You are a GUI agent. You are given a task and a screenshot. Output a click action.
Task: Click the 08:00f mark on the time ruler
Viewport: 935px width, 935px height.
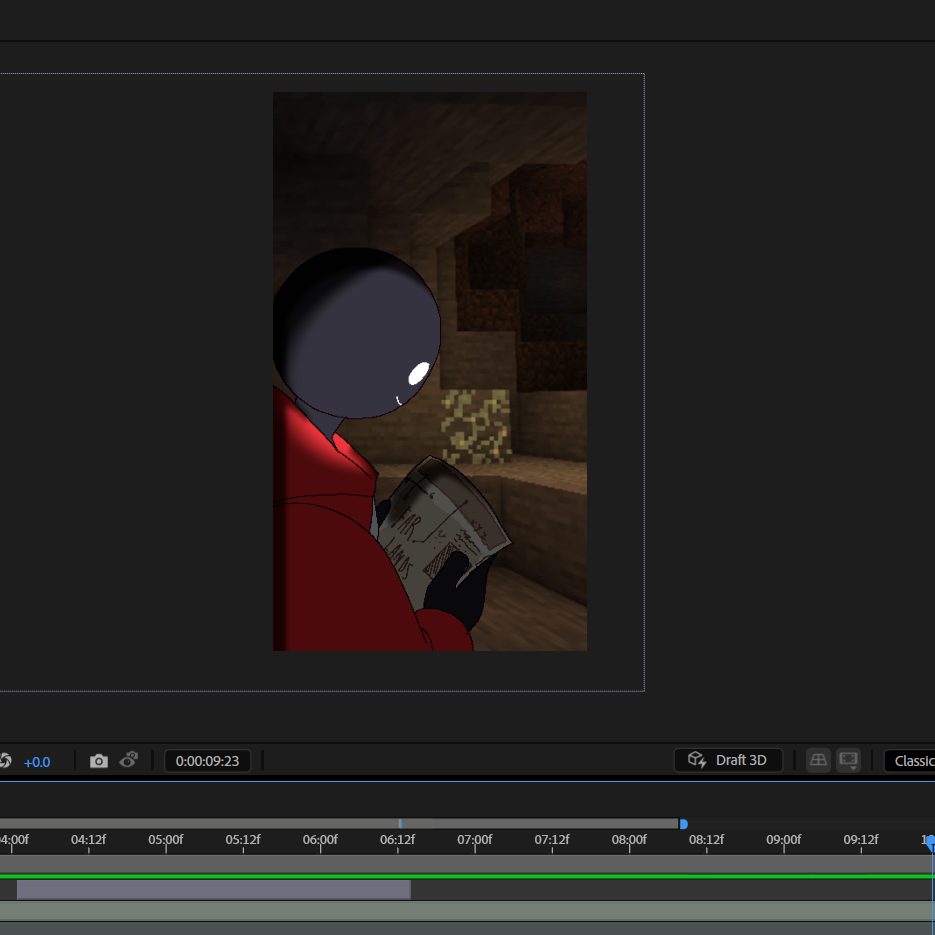629,840
